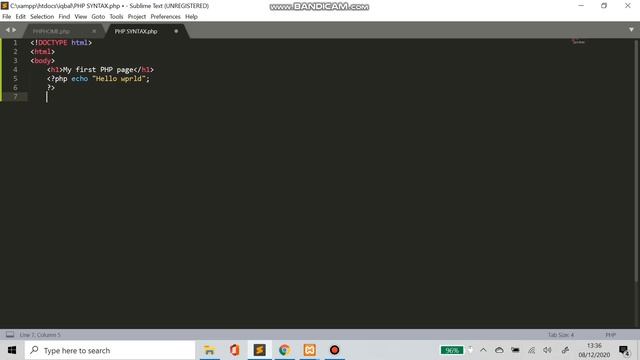Show hidden system tray icons
This screenshot has width=640, height=360.
click(483, 350)
